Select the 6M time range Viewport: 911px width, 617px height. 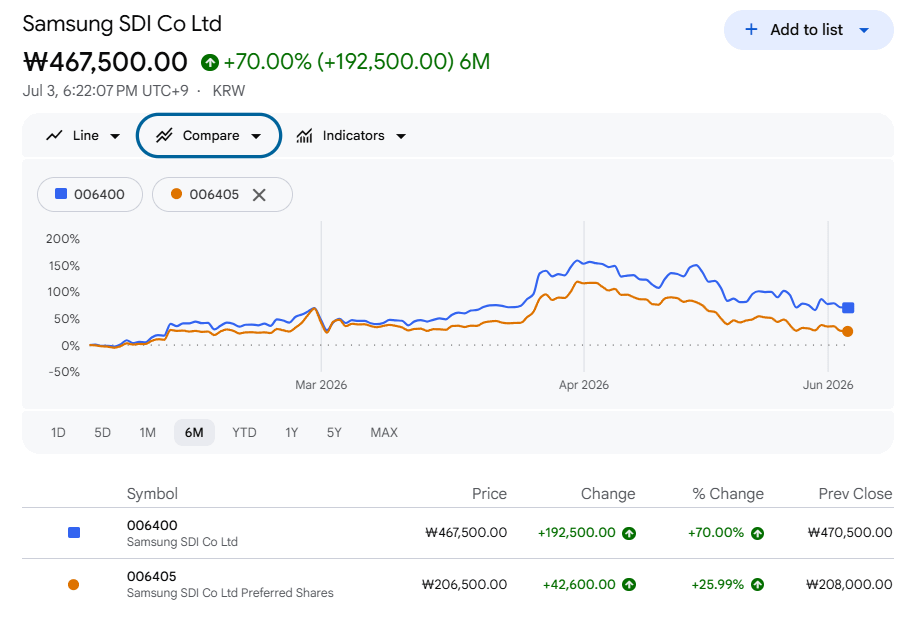(x=194, y=432)
